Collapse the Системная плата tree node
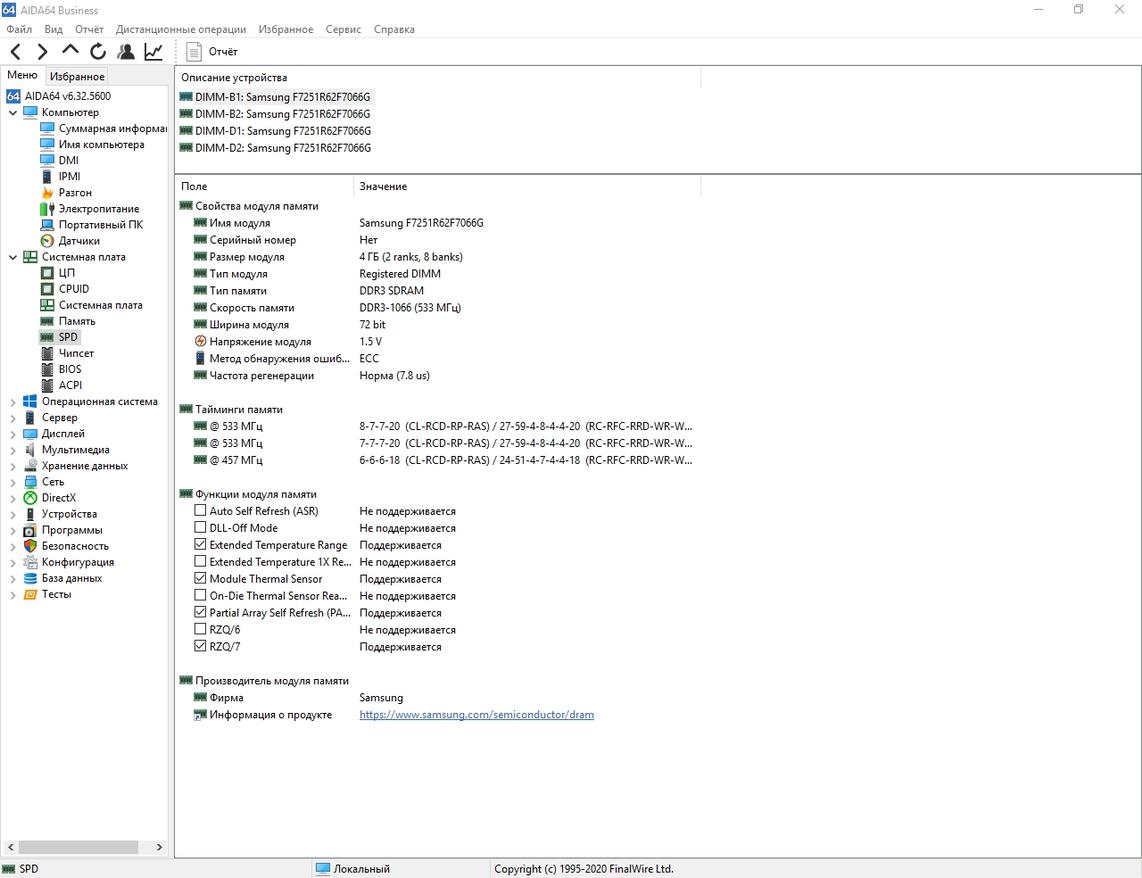The height and width of the screenshot is (878, 1142). tap(12, 257)
